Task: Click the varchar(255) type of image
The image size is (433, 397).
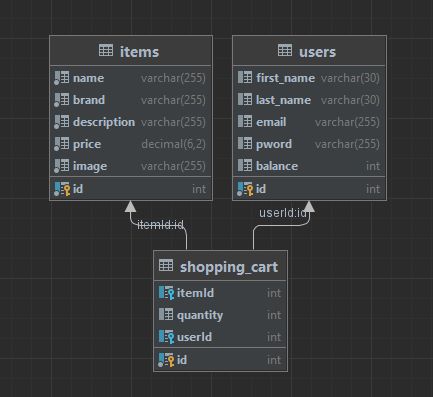Action: coord(173,166)
